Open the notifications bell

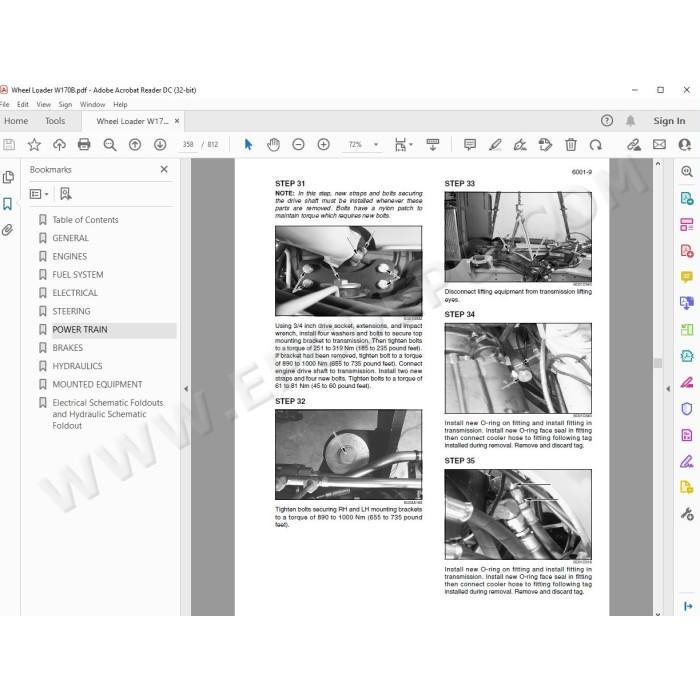coord(630,121)
